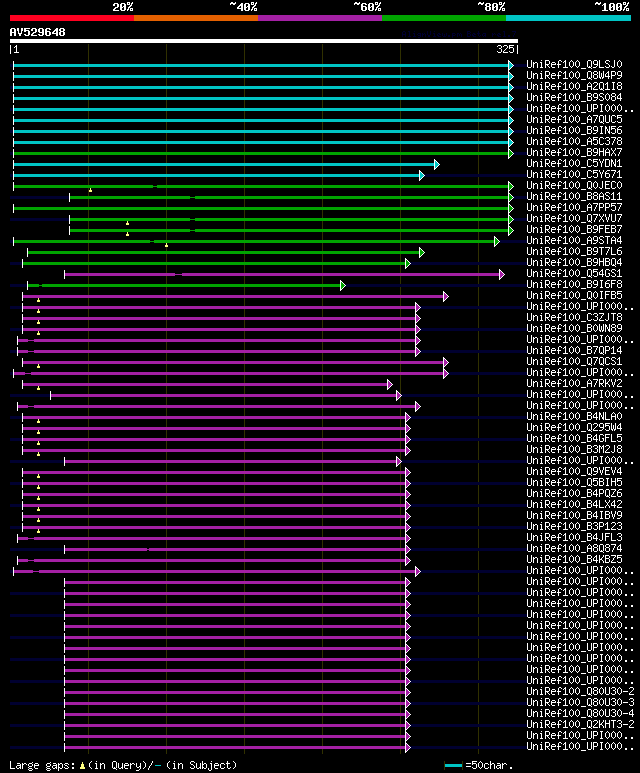Screen dimensions: 640x773
Task: Select the UniRef100_Q80U30-3 label
Action: (580, 703)
